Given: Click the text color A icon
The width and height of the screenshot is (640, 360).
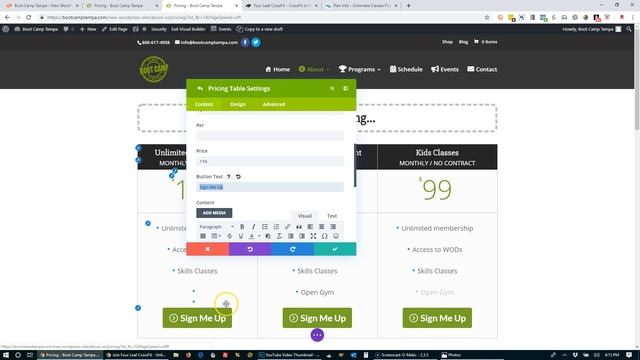Looking at the screenshot, I should pyautogui.click(x=251, y=236).
